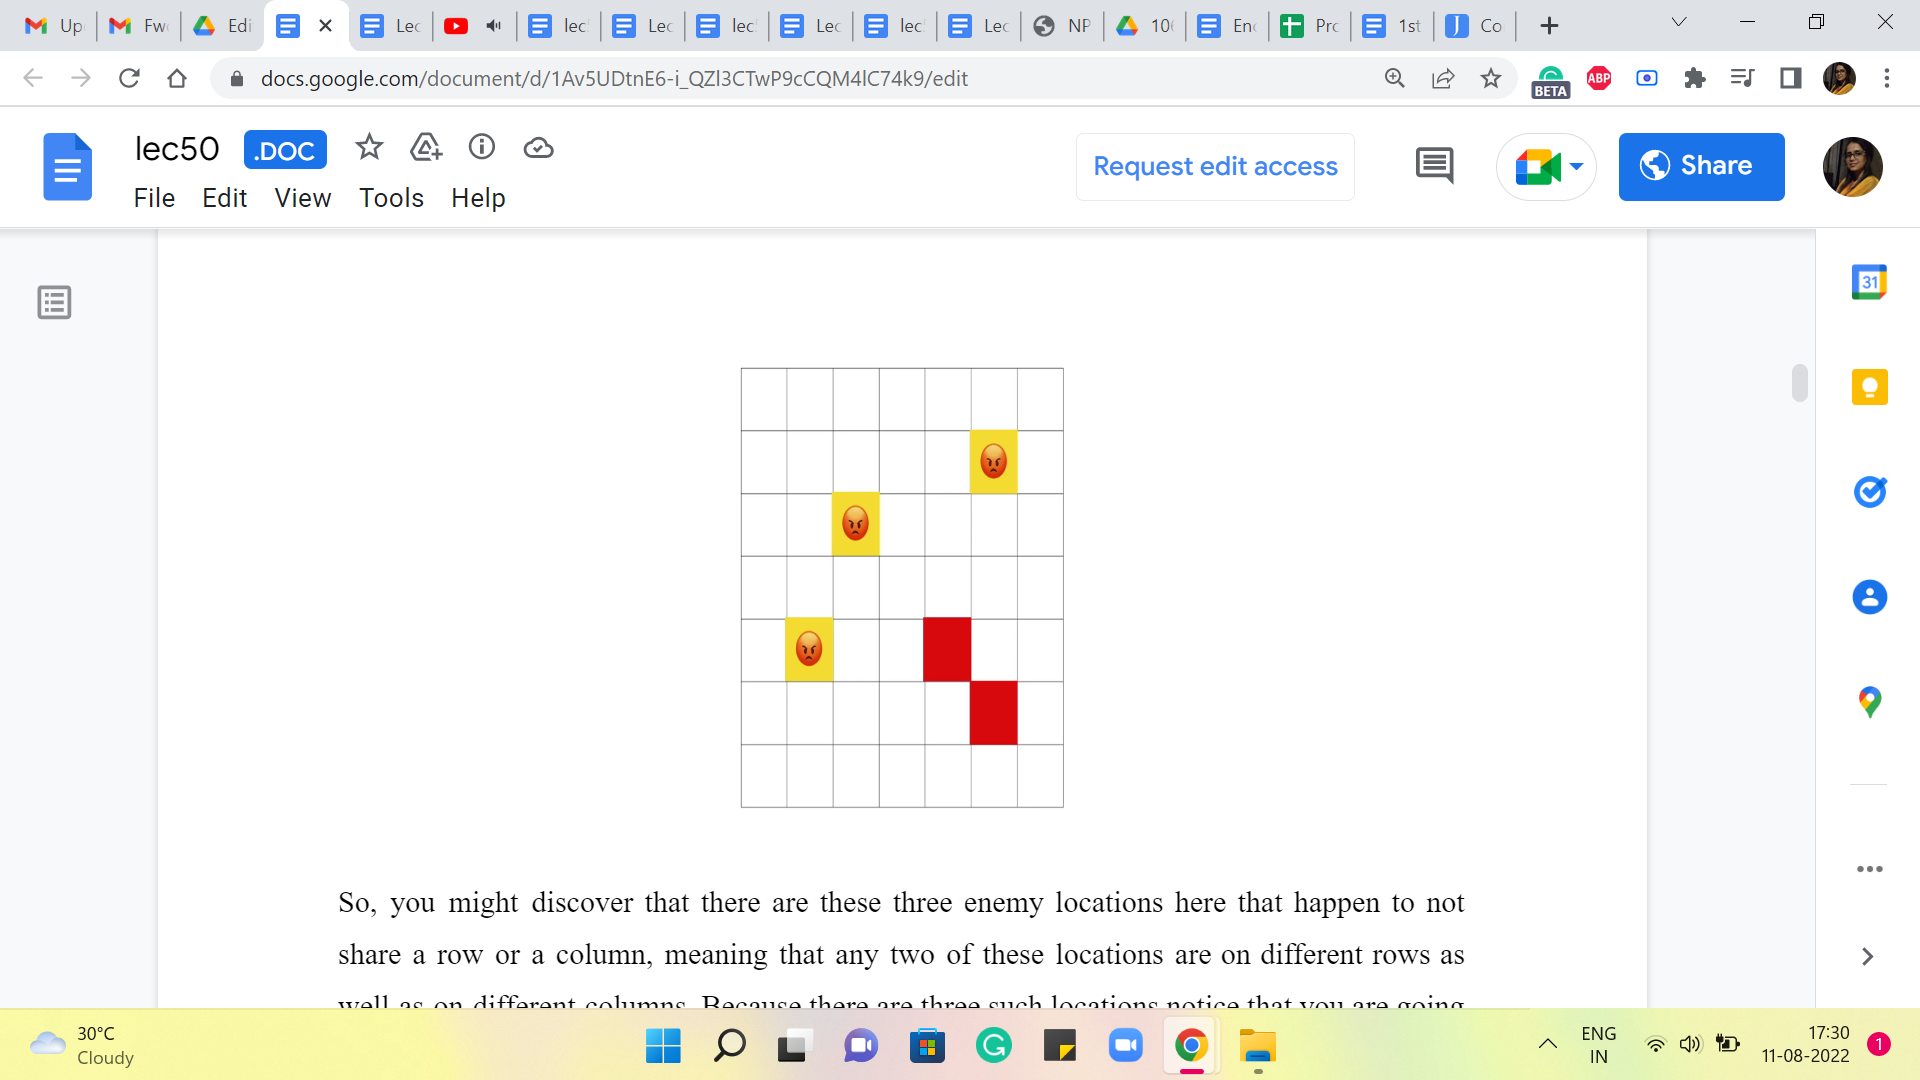Viewport: 1920px width, 1080px height.
Task: Open the Tools menu
Action: tap(391, 198)
